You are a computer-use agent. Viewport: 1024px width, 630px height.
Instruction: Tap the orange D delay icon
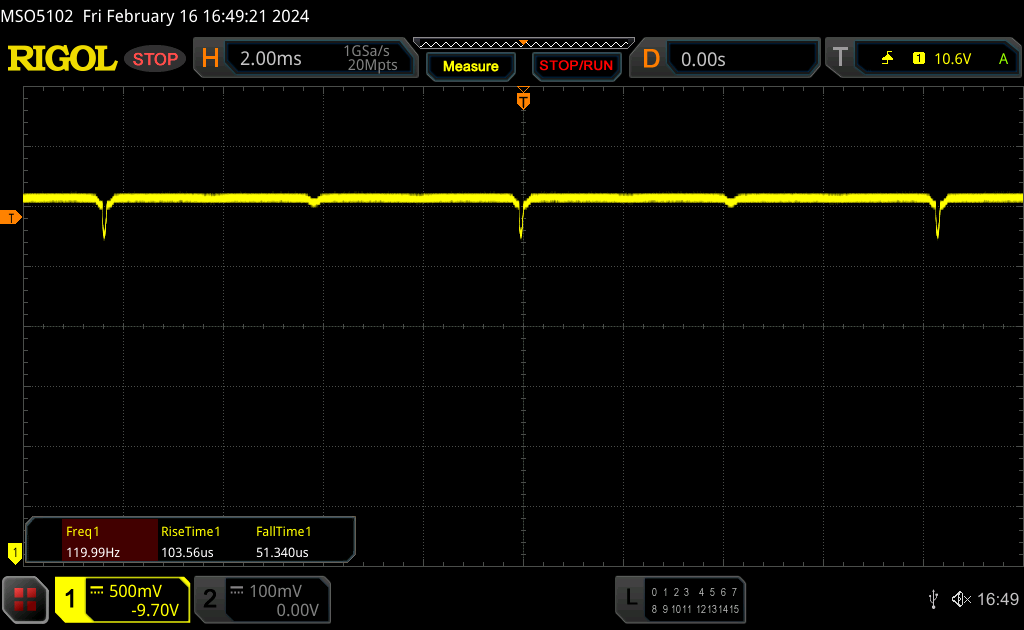[651, 59]
